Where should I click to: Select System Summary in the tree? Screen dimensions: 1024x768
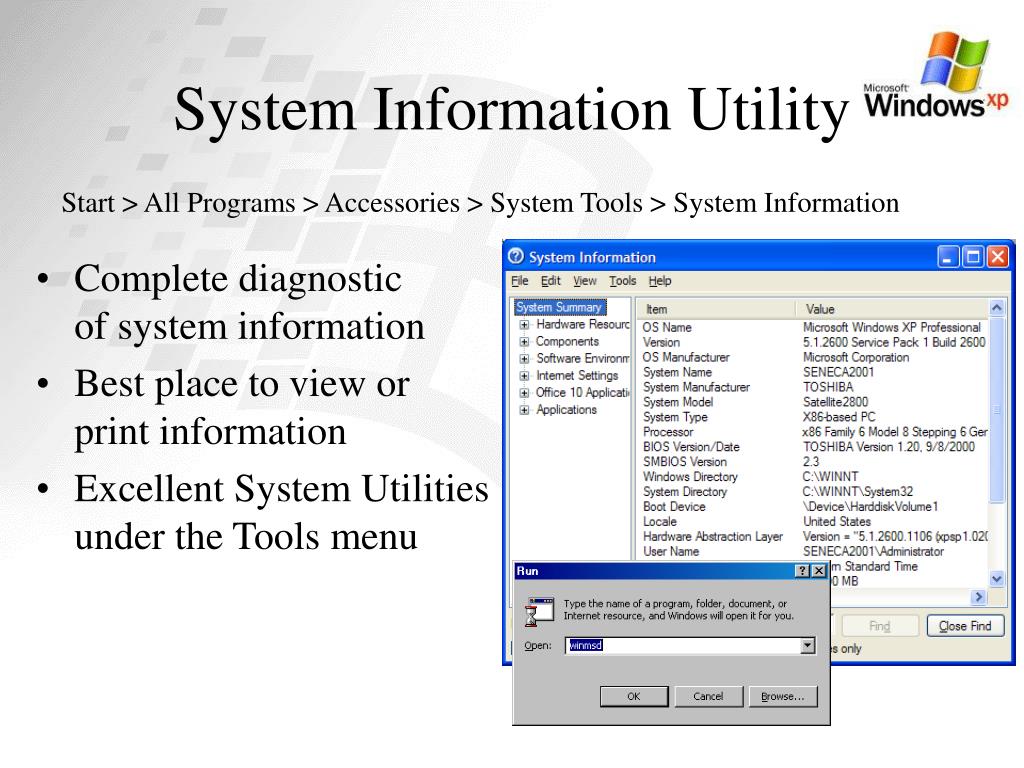click(560, 307)
